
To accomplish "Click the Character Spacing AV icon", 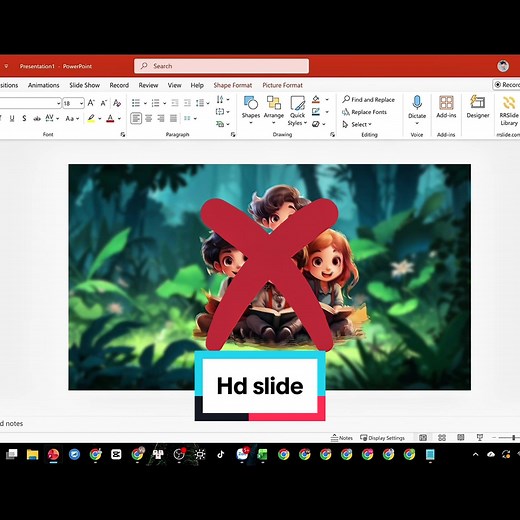I will click(x=49, y=118).
